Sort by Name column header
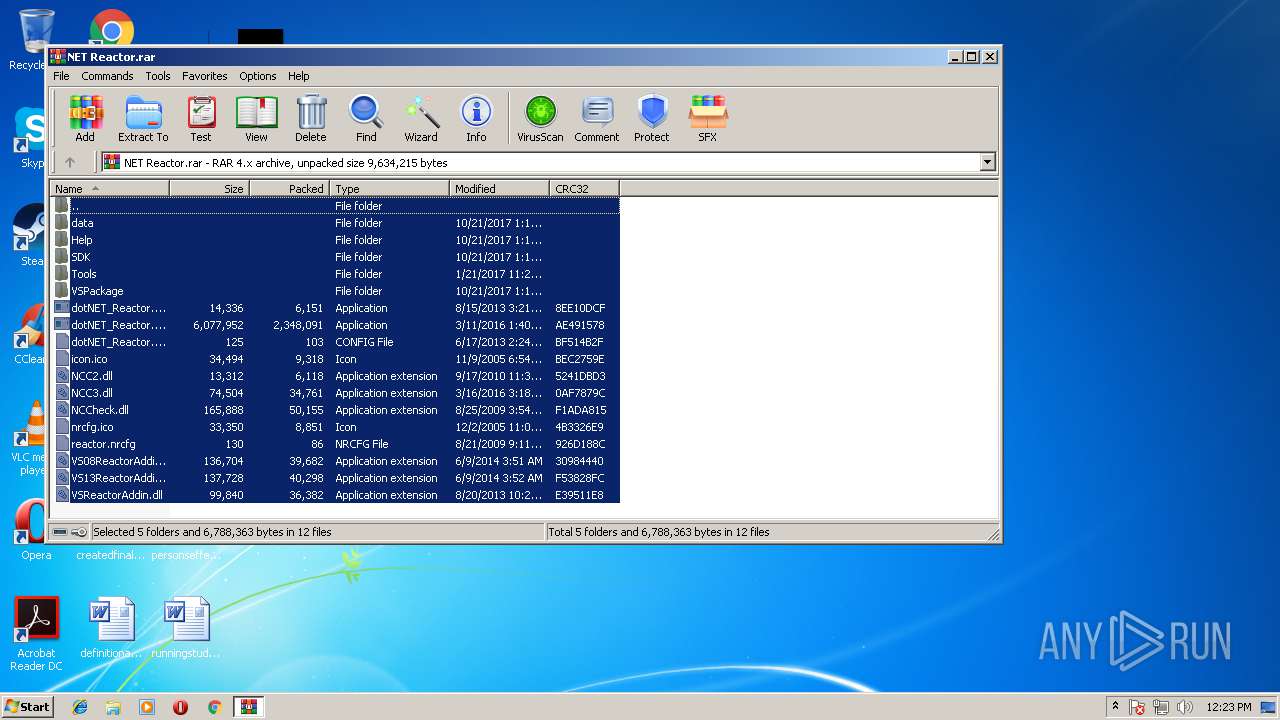The image size is (1280, 720). tap(110, 188)
